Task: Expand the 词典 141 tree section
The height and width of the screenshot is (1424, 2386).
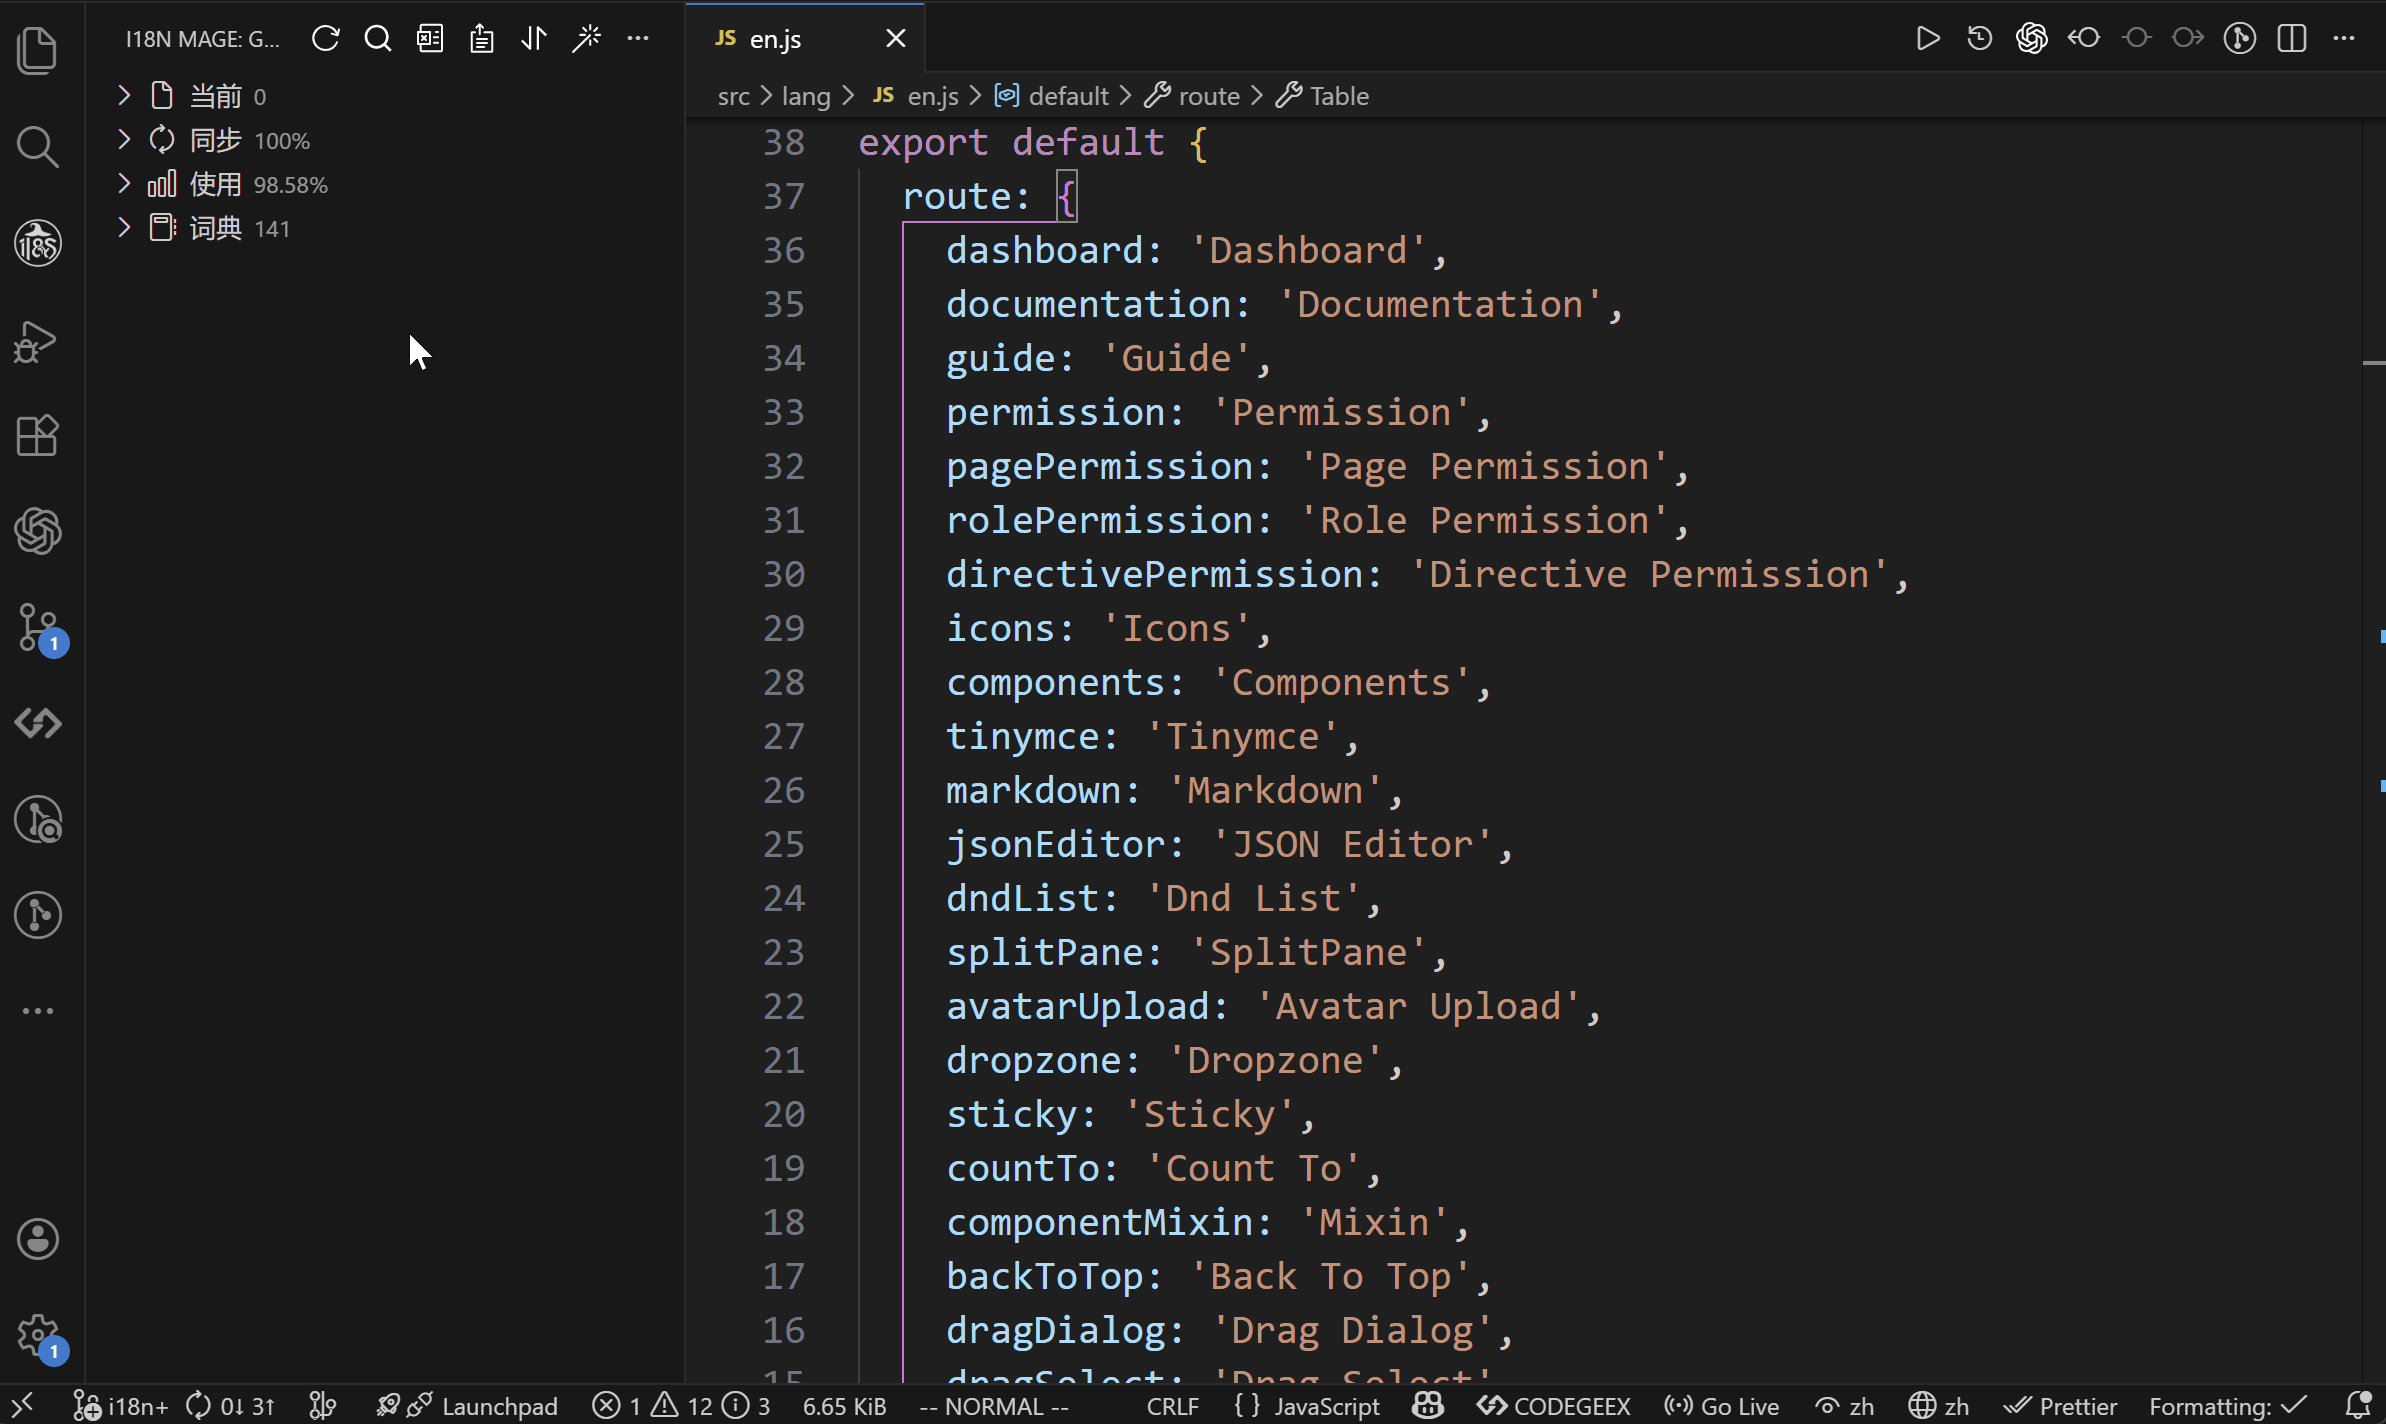Action: click(x=124, y=228)
